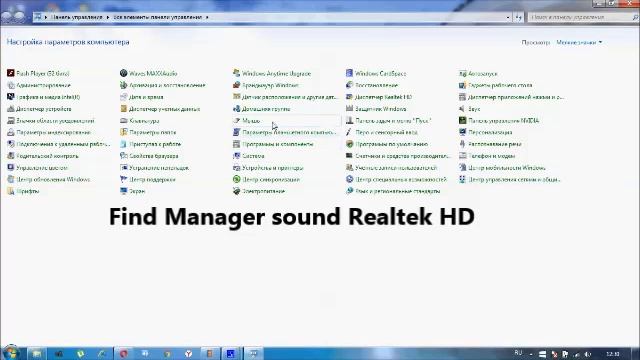Open Родительский контроль icon
The image size is (640, 360).
pyautogui.click(x=11, y=156)
